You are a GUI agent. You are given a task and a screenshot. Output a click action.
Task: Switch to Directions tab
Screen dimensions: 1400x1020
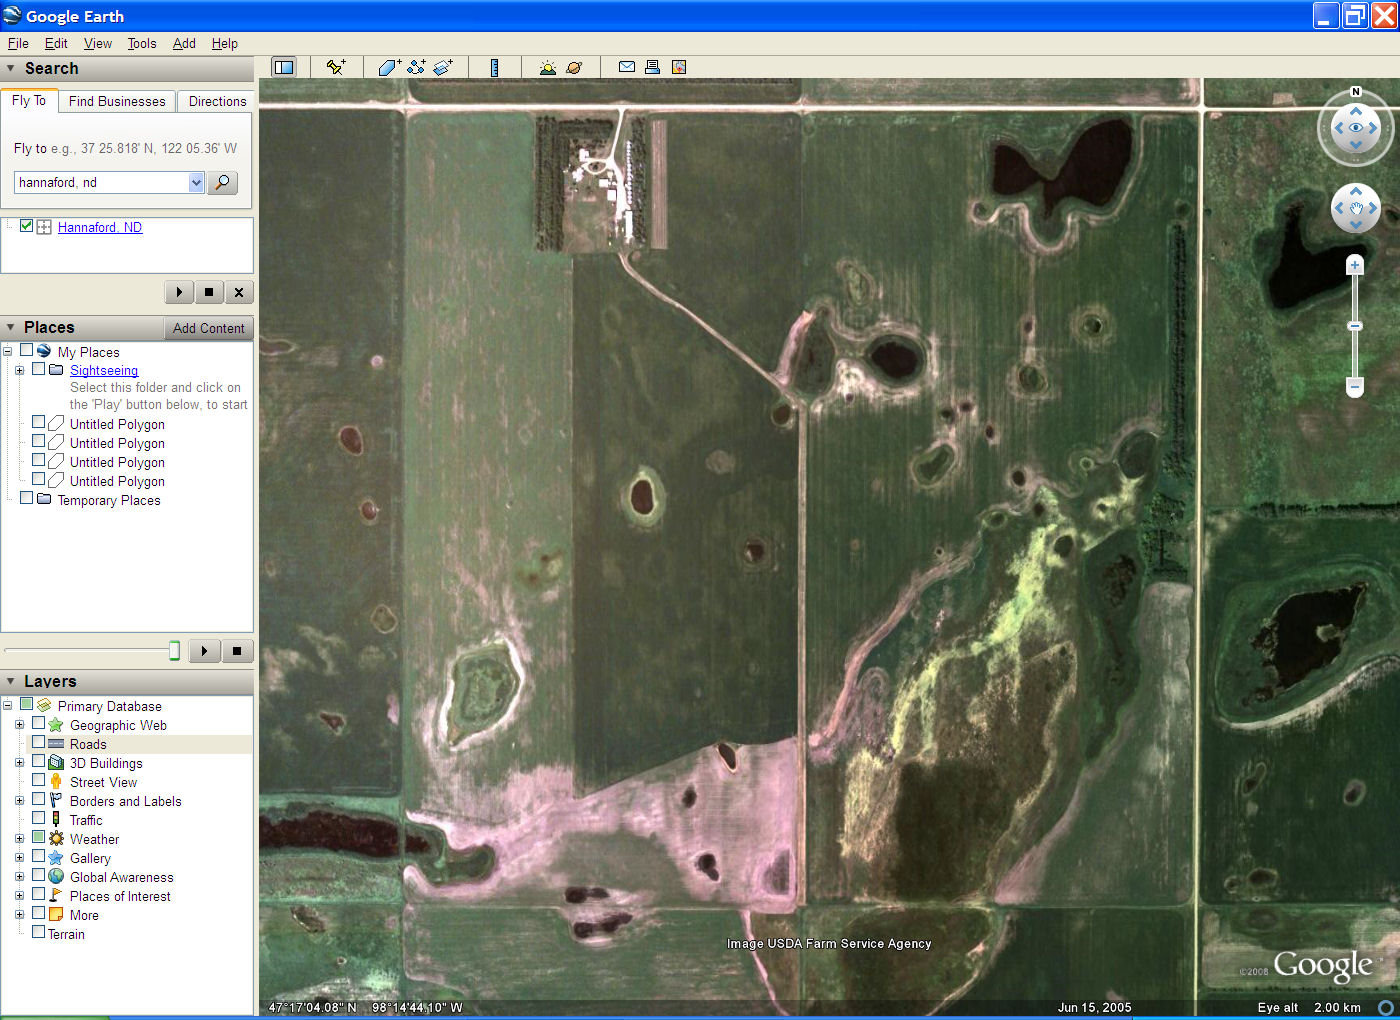[x=217, y=101]
